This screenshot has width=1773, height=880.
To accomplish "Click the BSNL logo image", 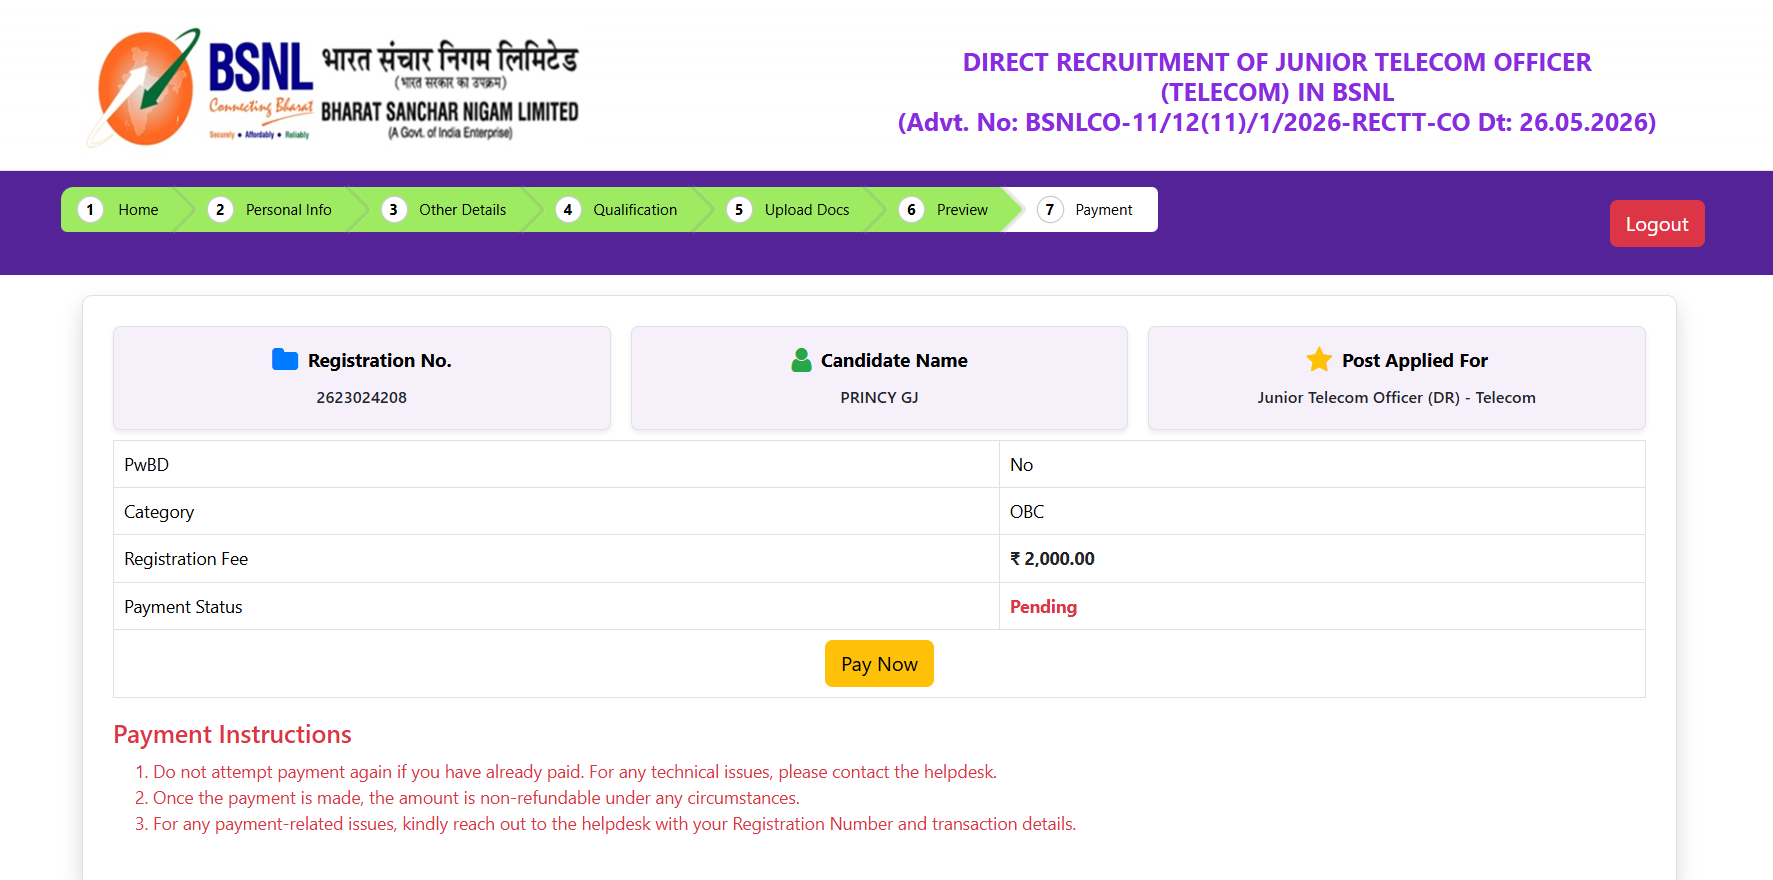I will tap(334, 87).
